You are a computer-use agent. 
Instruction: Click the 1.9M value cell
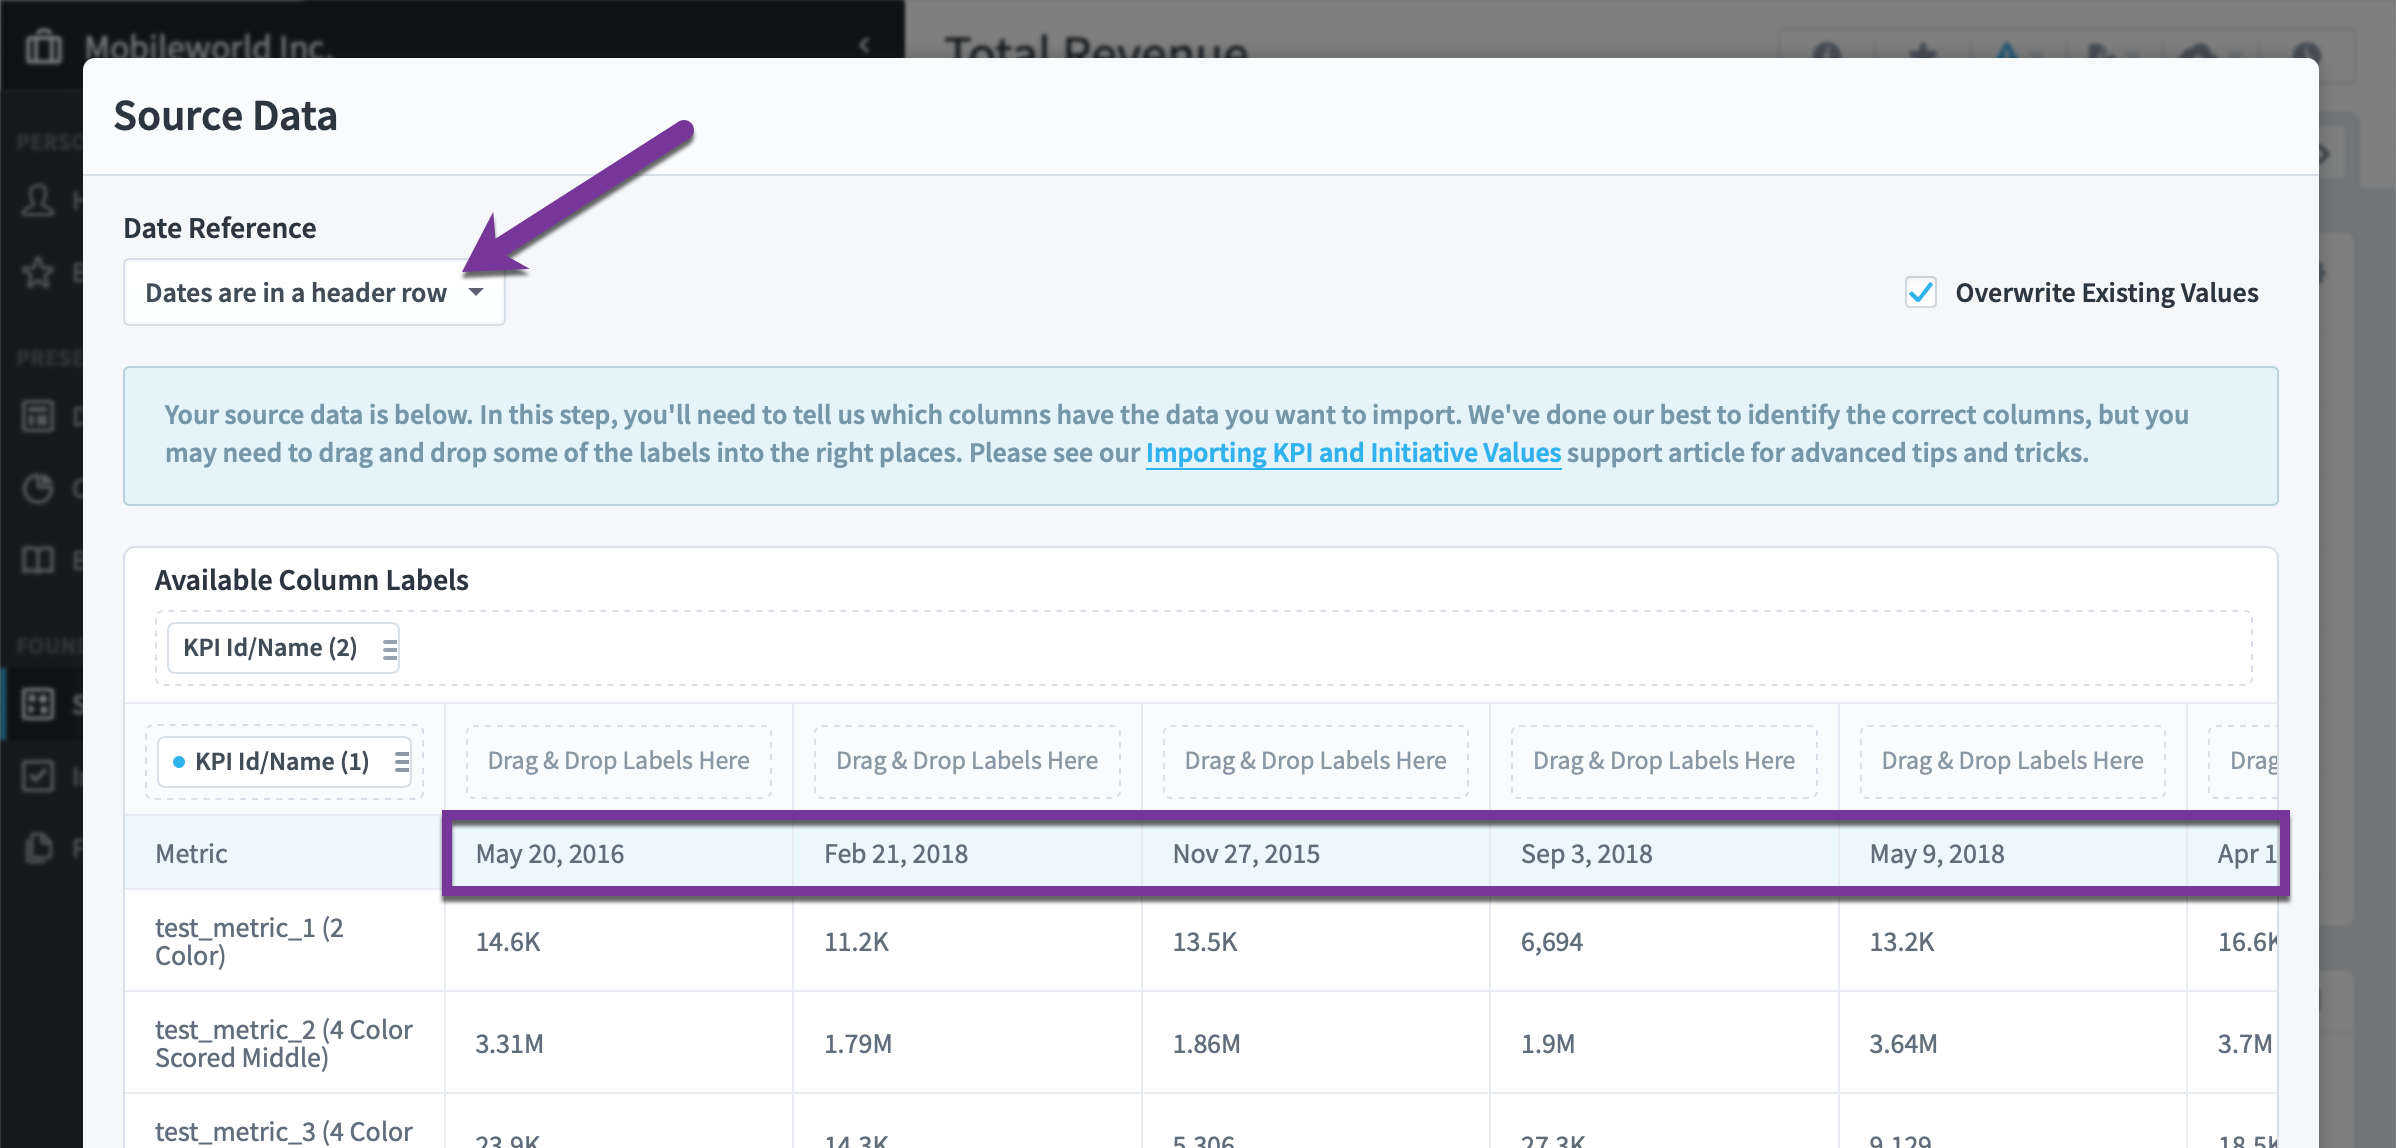click(x=1664, y=1043)
